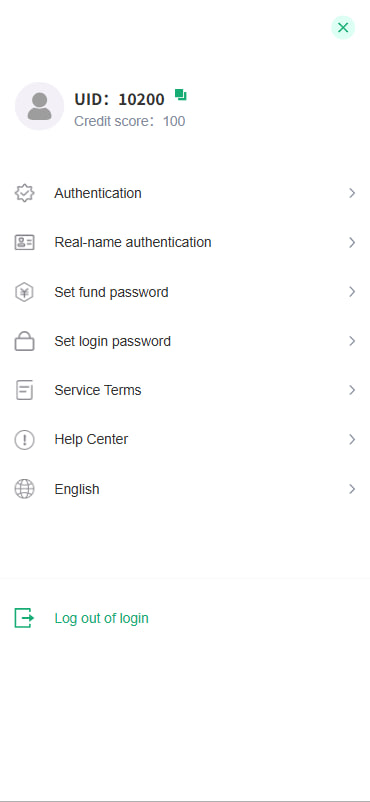Copy the UID with the green copy icon
Viewport: 370px width, 802px height.
point(181,95)
